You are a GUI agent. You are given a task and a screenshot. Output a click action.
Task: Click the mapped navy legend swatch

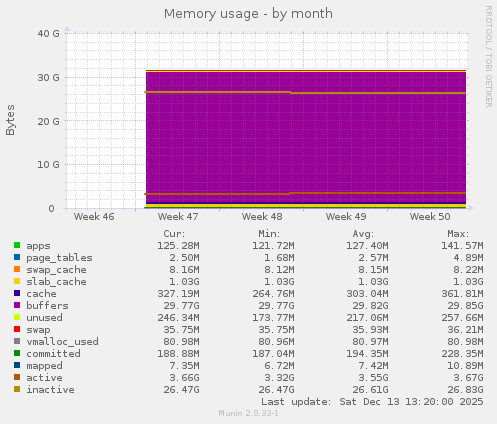17,365
